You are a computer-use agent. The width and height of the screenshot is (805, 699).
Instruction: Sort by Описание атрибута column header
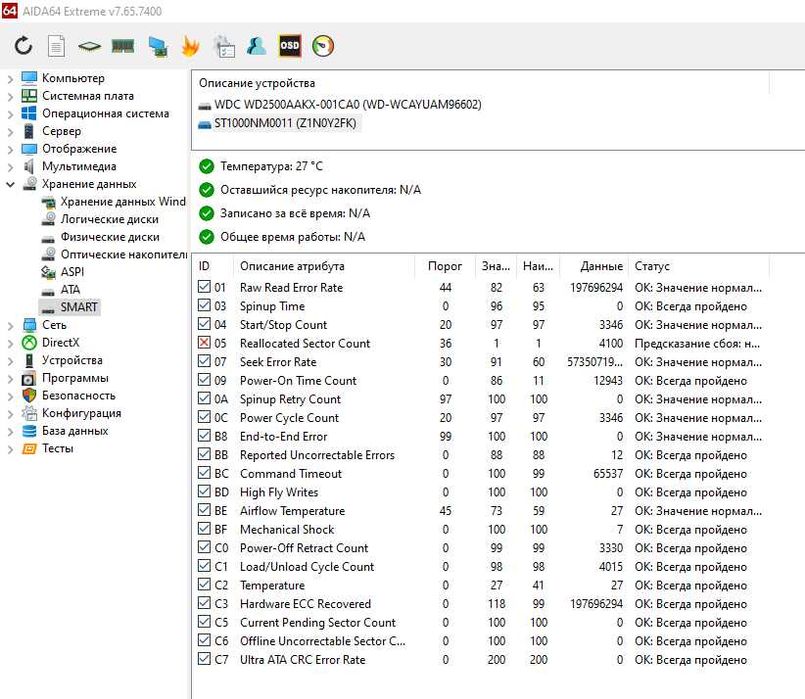tap(324, 266)
